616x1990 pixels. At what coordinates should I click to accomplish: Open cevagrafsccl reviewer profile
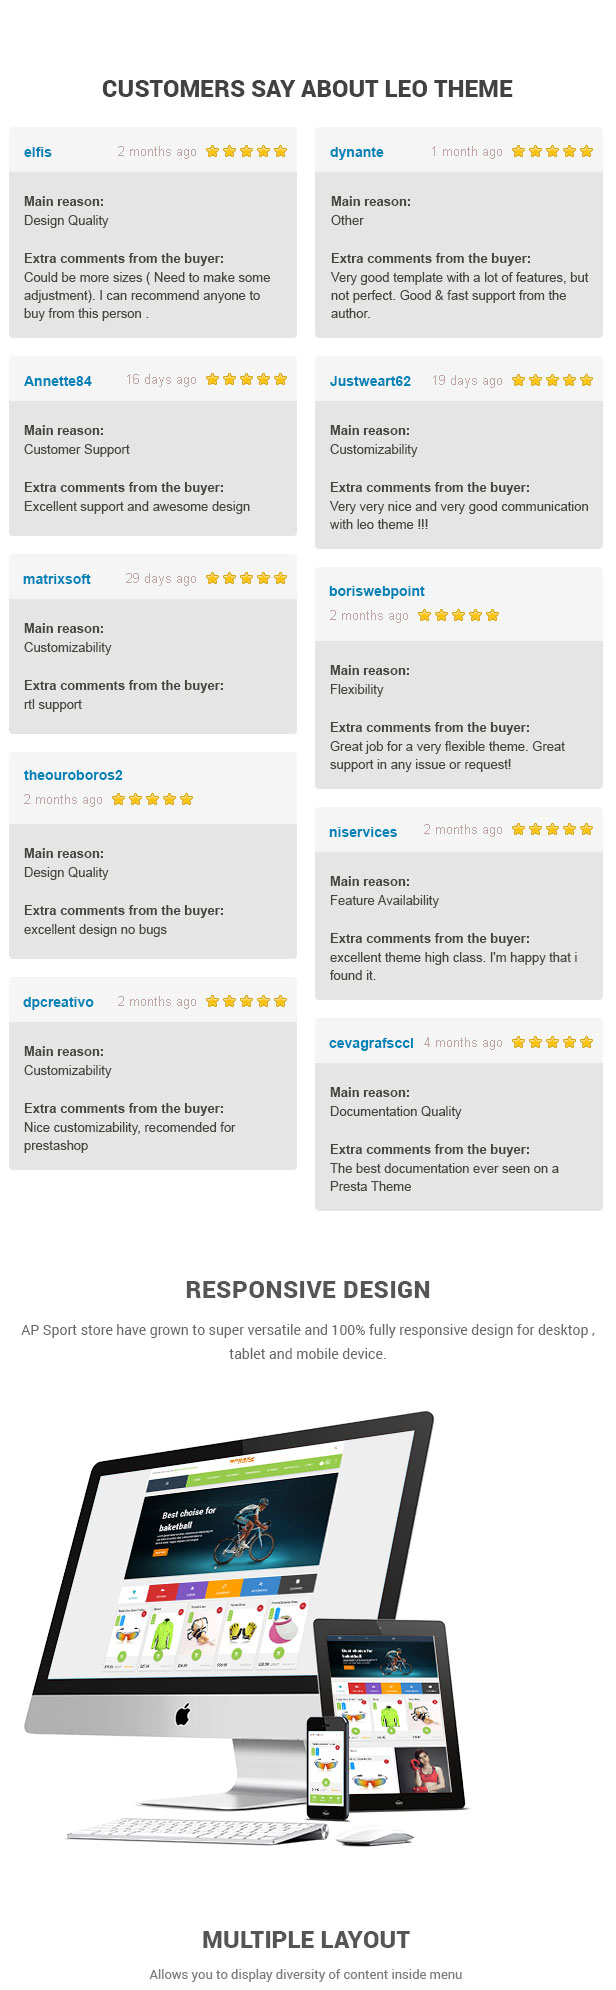point(371,1043)
